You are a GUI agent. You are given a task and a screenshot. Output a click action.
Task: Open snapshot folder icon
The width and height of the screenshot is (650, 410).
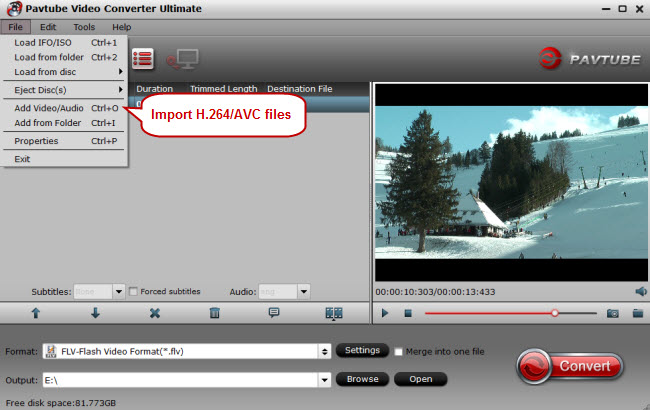[x=638, y=313]
